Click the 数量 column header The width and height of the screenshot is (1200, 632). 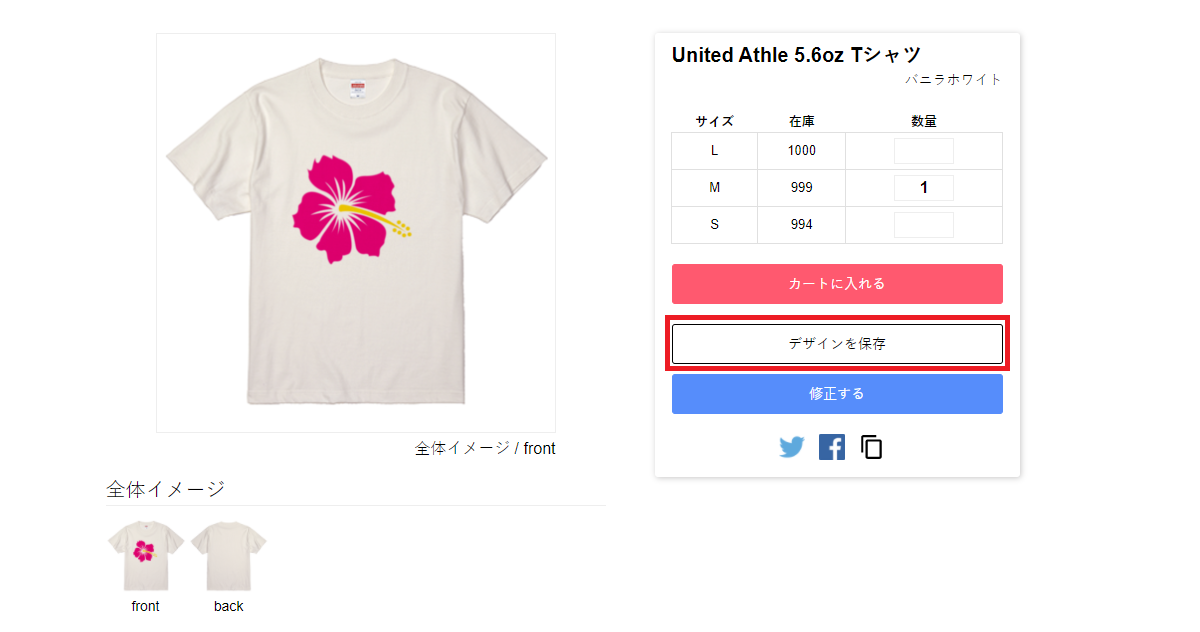[924, 121]
